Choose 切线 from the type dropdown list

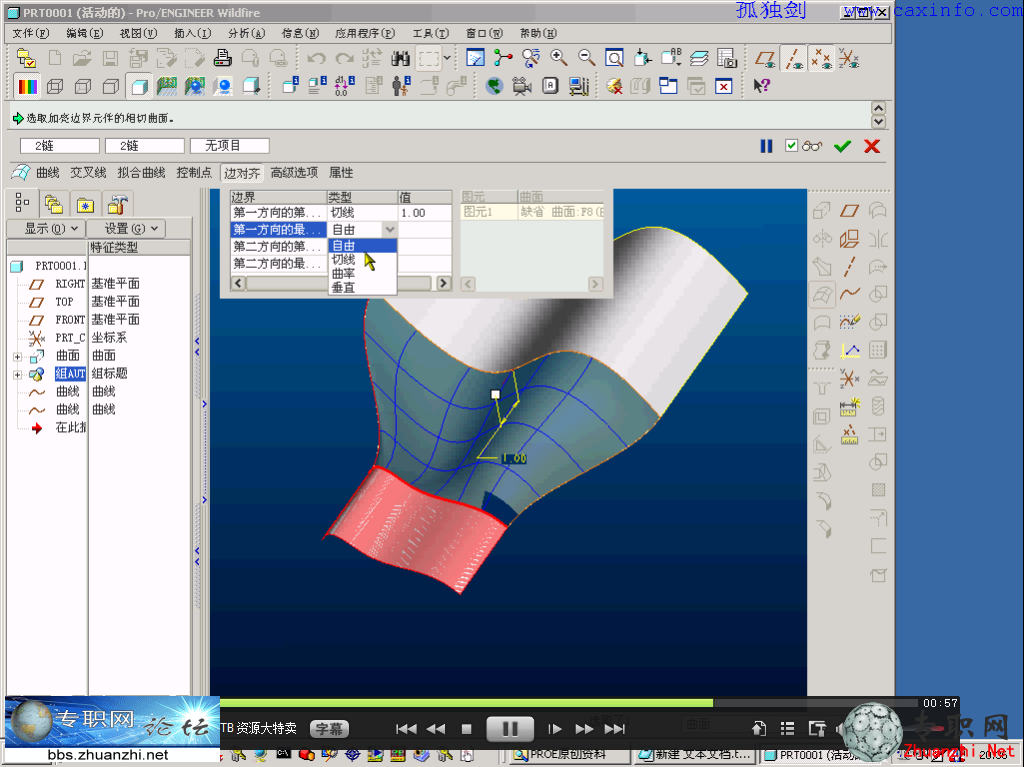pos(362,260)
